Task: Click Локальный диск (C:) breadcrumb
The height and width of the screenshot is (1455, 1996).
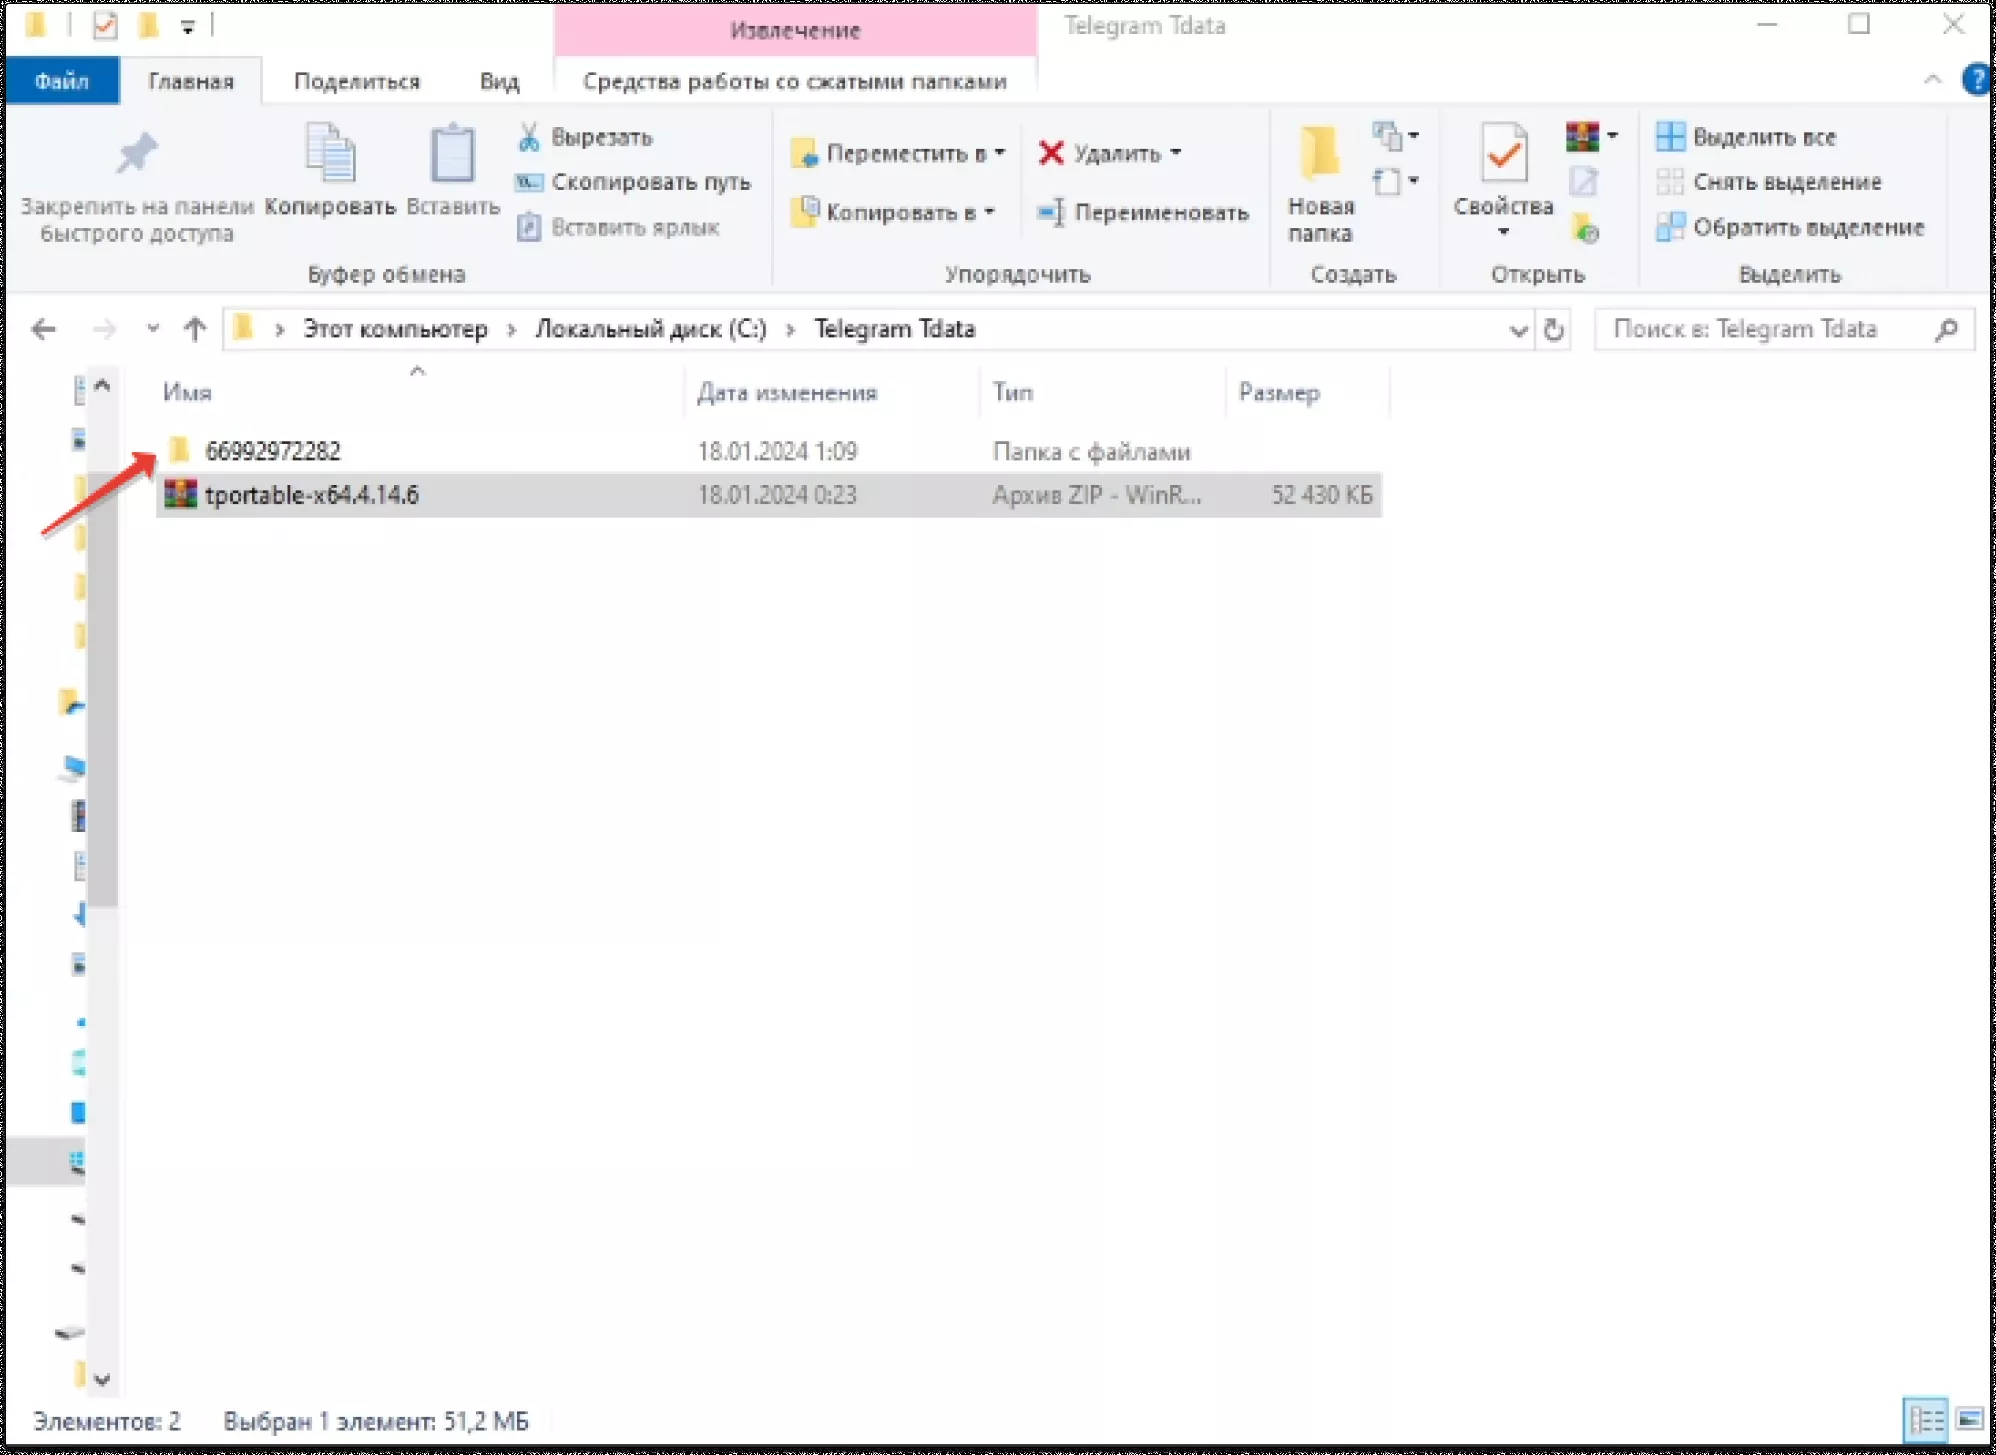Action: tap(651, 329)
